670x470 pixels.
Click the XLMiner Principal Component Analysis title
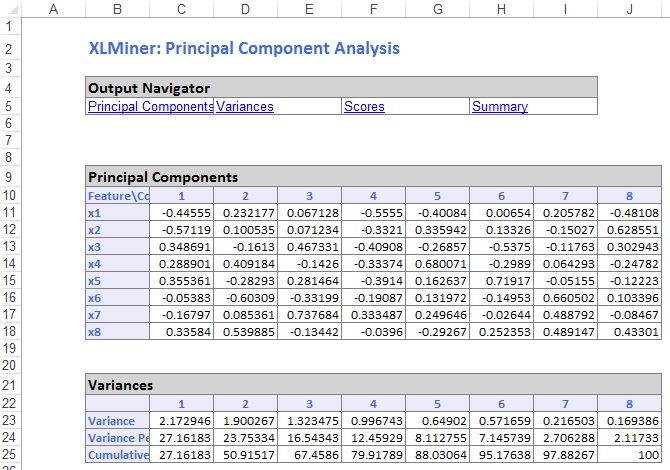244,48
